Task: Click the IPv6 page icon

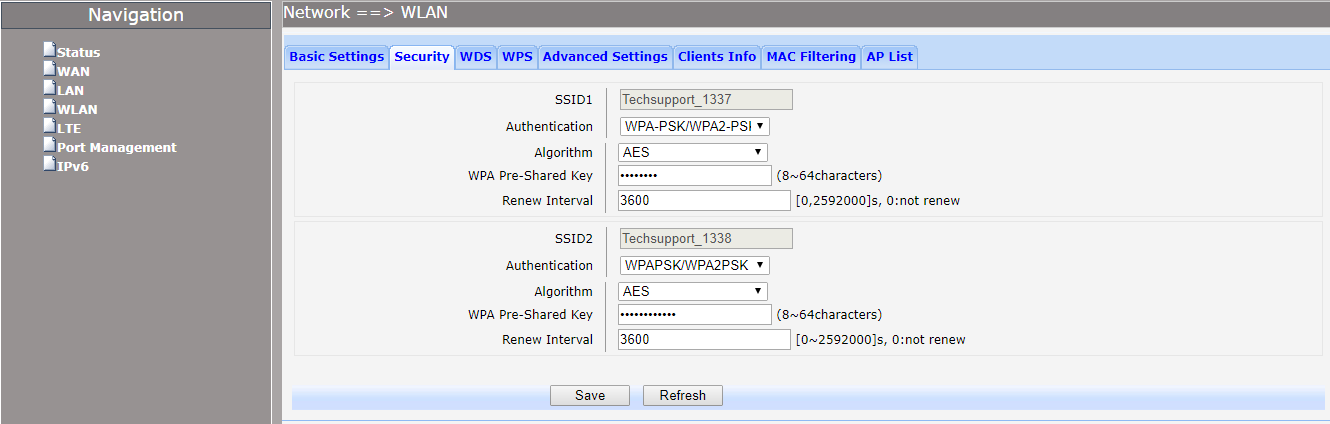Action: (49, 164)
